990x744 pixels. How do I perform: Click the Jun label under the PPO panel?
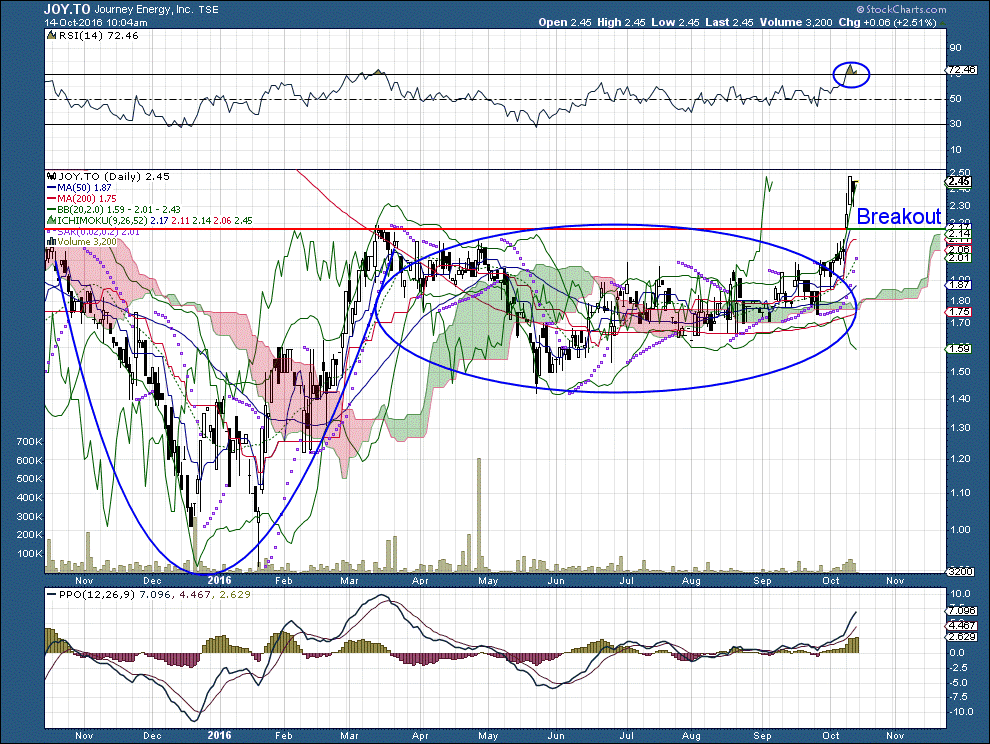556,736
